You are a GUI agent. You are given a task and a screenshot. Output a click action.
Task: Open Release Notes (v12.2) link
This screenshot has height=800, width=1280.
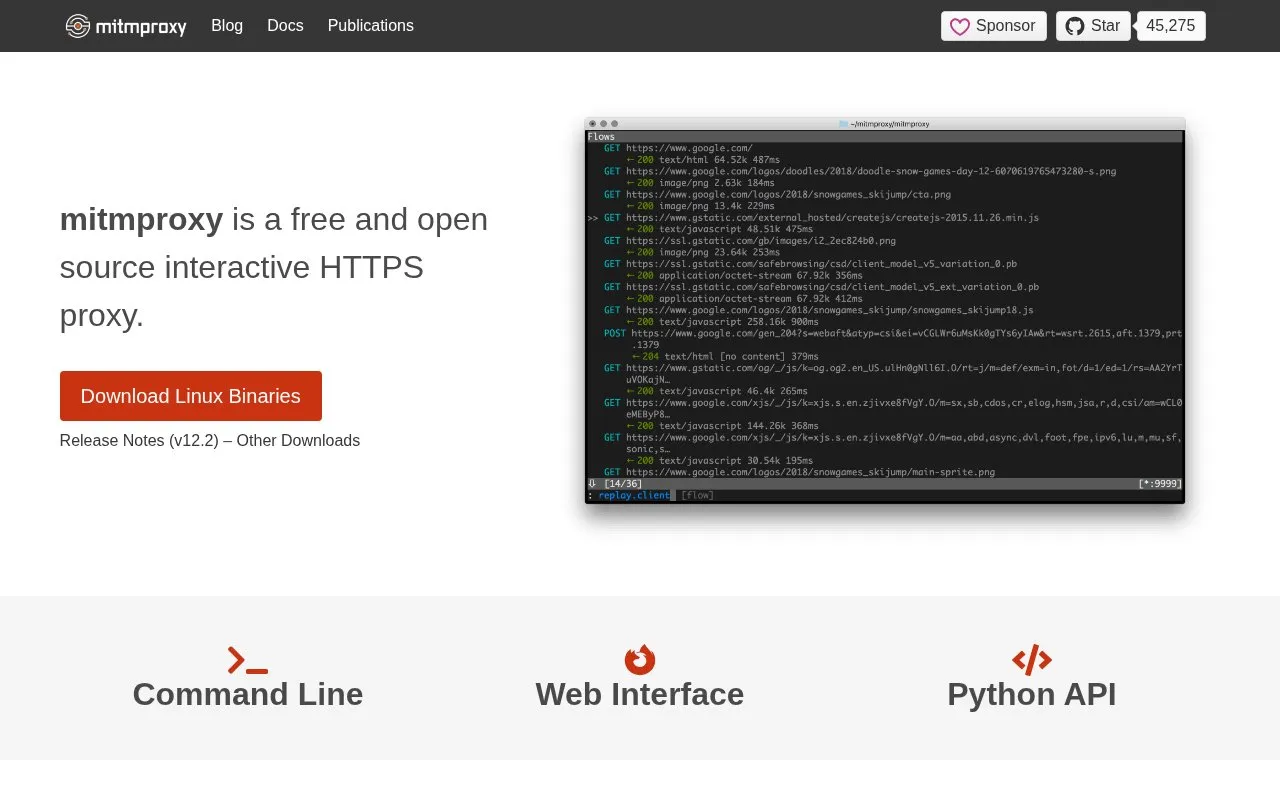point(139,440)
